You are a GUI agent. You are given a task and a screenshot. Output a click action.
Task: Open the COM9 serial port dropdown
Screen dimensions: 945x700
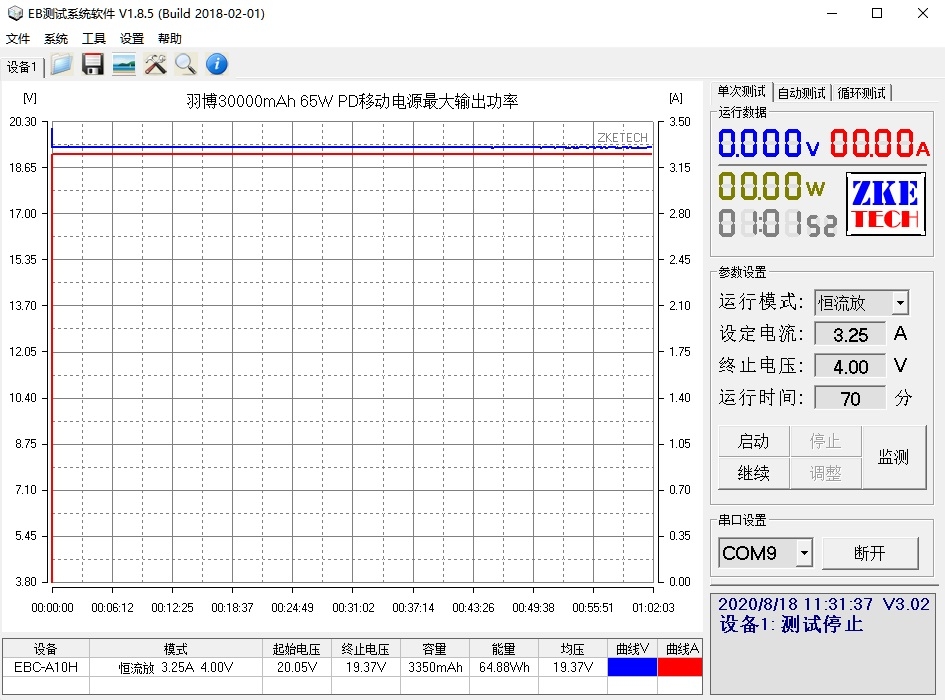(805, 552)
